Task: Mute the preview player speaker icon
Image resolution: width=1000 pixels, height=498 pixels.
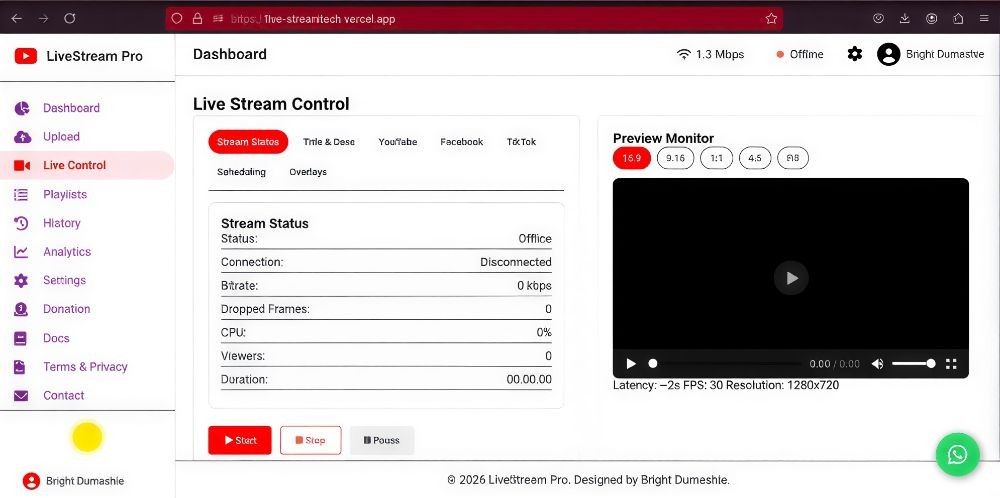Action: (878, 364)
